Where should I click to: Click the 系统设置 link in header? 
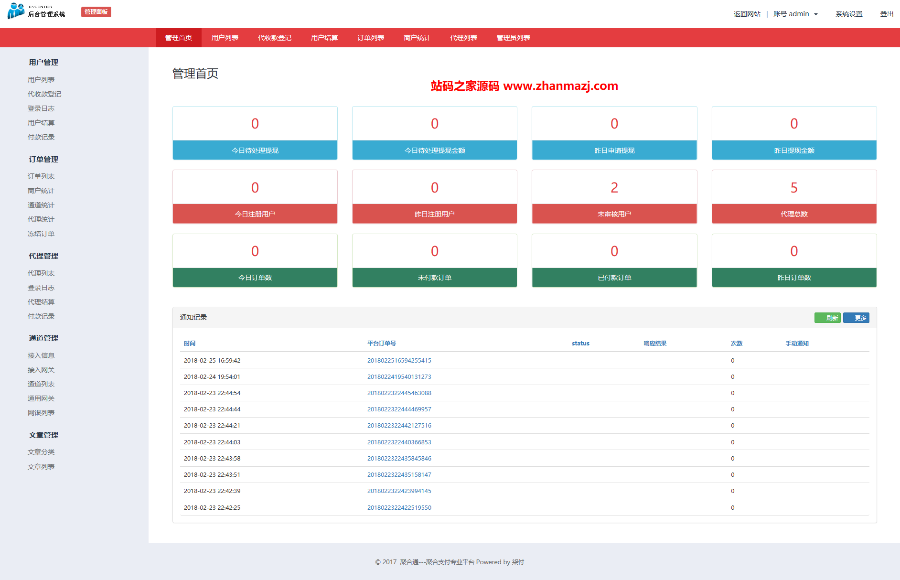point(849,13)
